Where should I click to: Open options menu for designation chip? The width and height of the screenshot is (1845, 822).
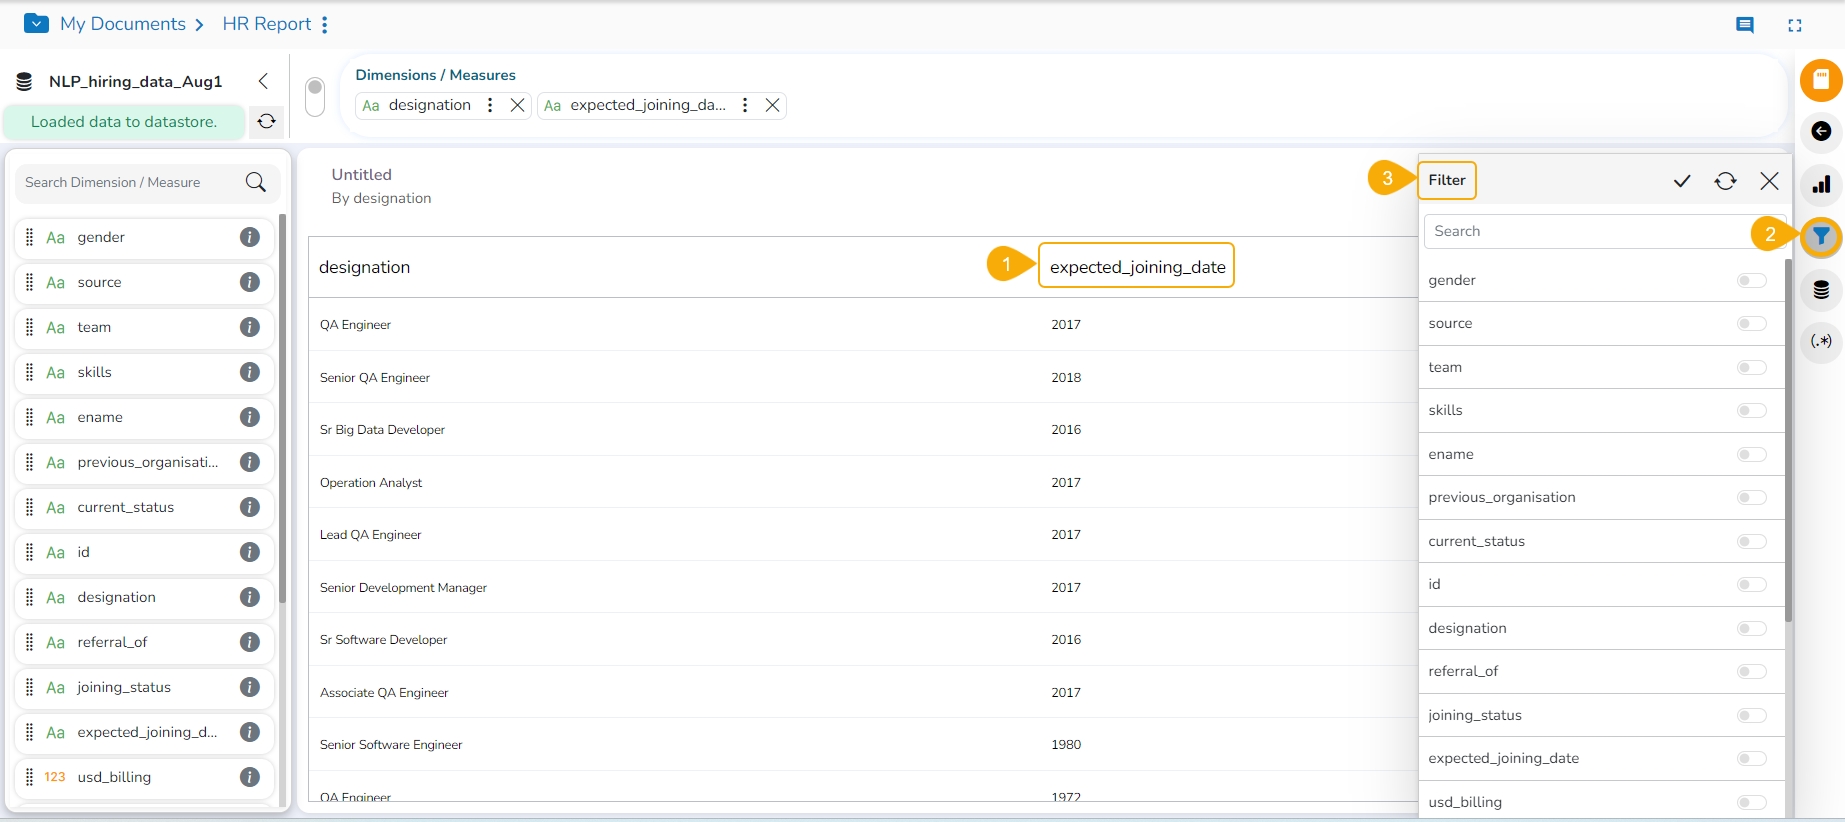490,105
